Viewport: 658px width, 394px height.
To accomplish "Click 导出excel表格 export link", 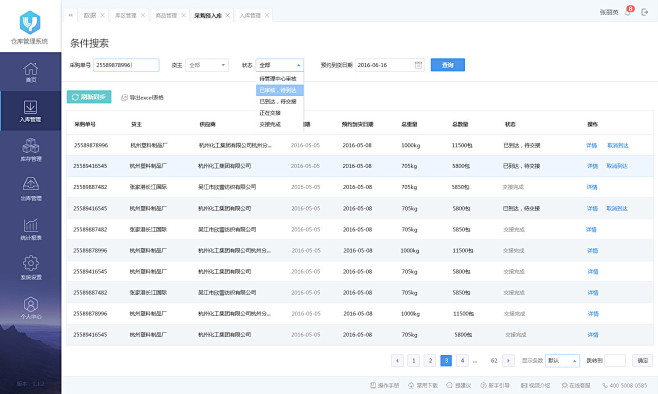I will 143,97.
